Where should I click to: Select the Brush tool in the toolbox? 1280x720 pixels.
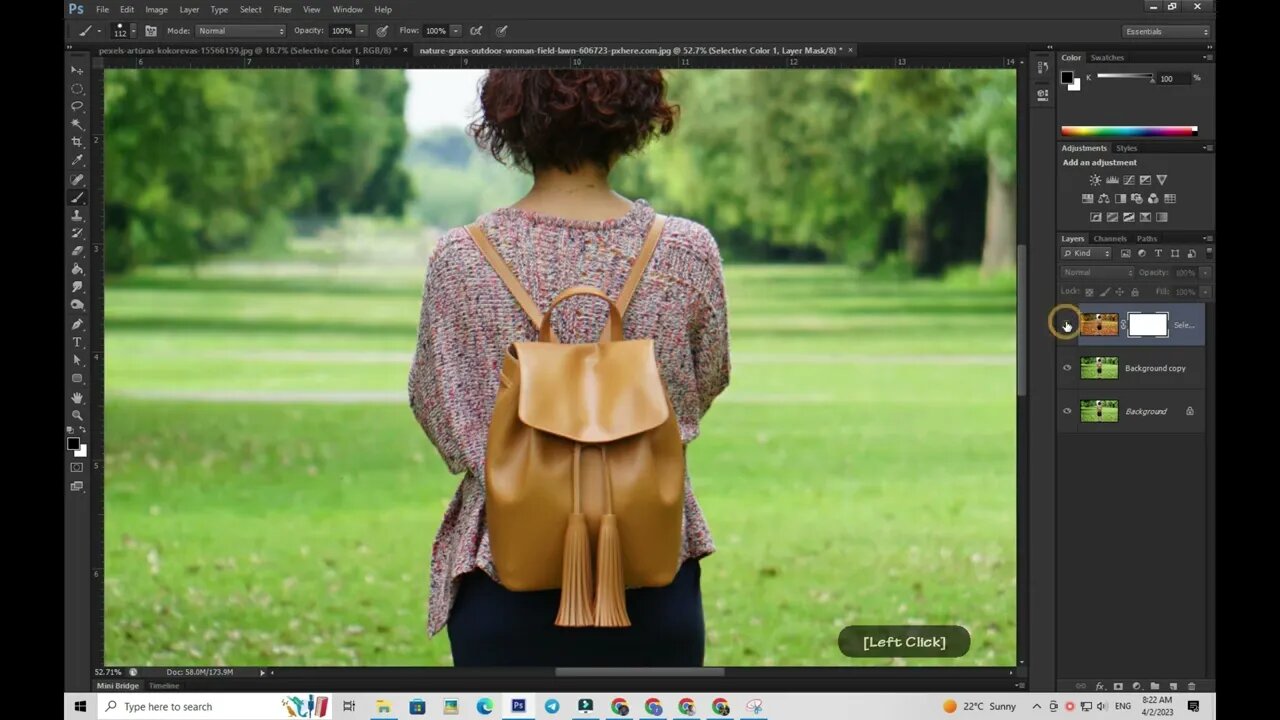click(x=77, y=197)
